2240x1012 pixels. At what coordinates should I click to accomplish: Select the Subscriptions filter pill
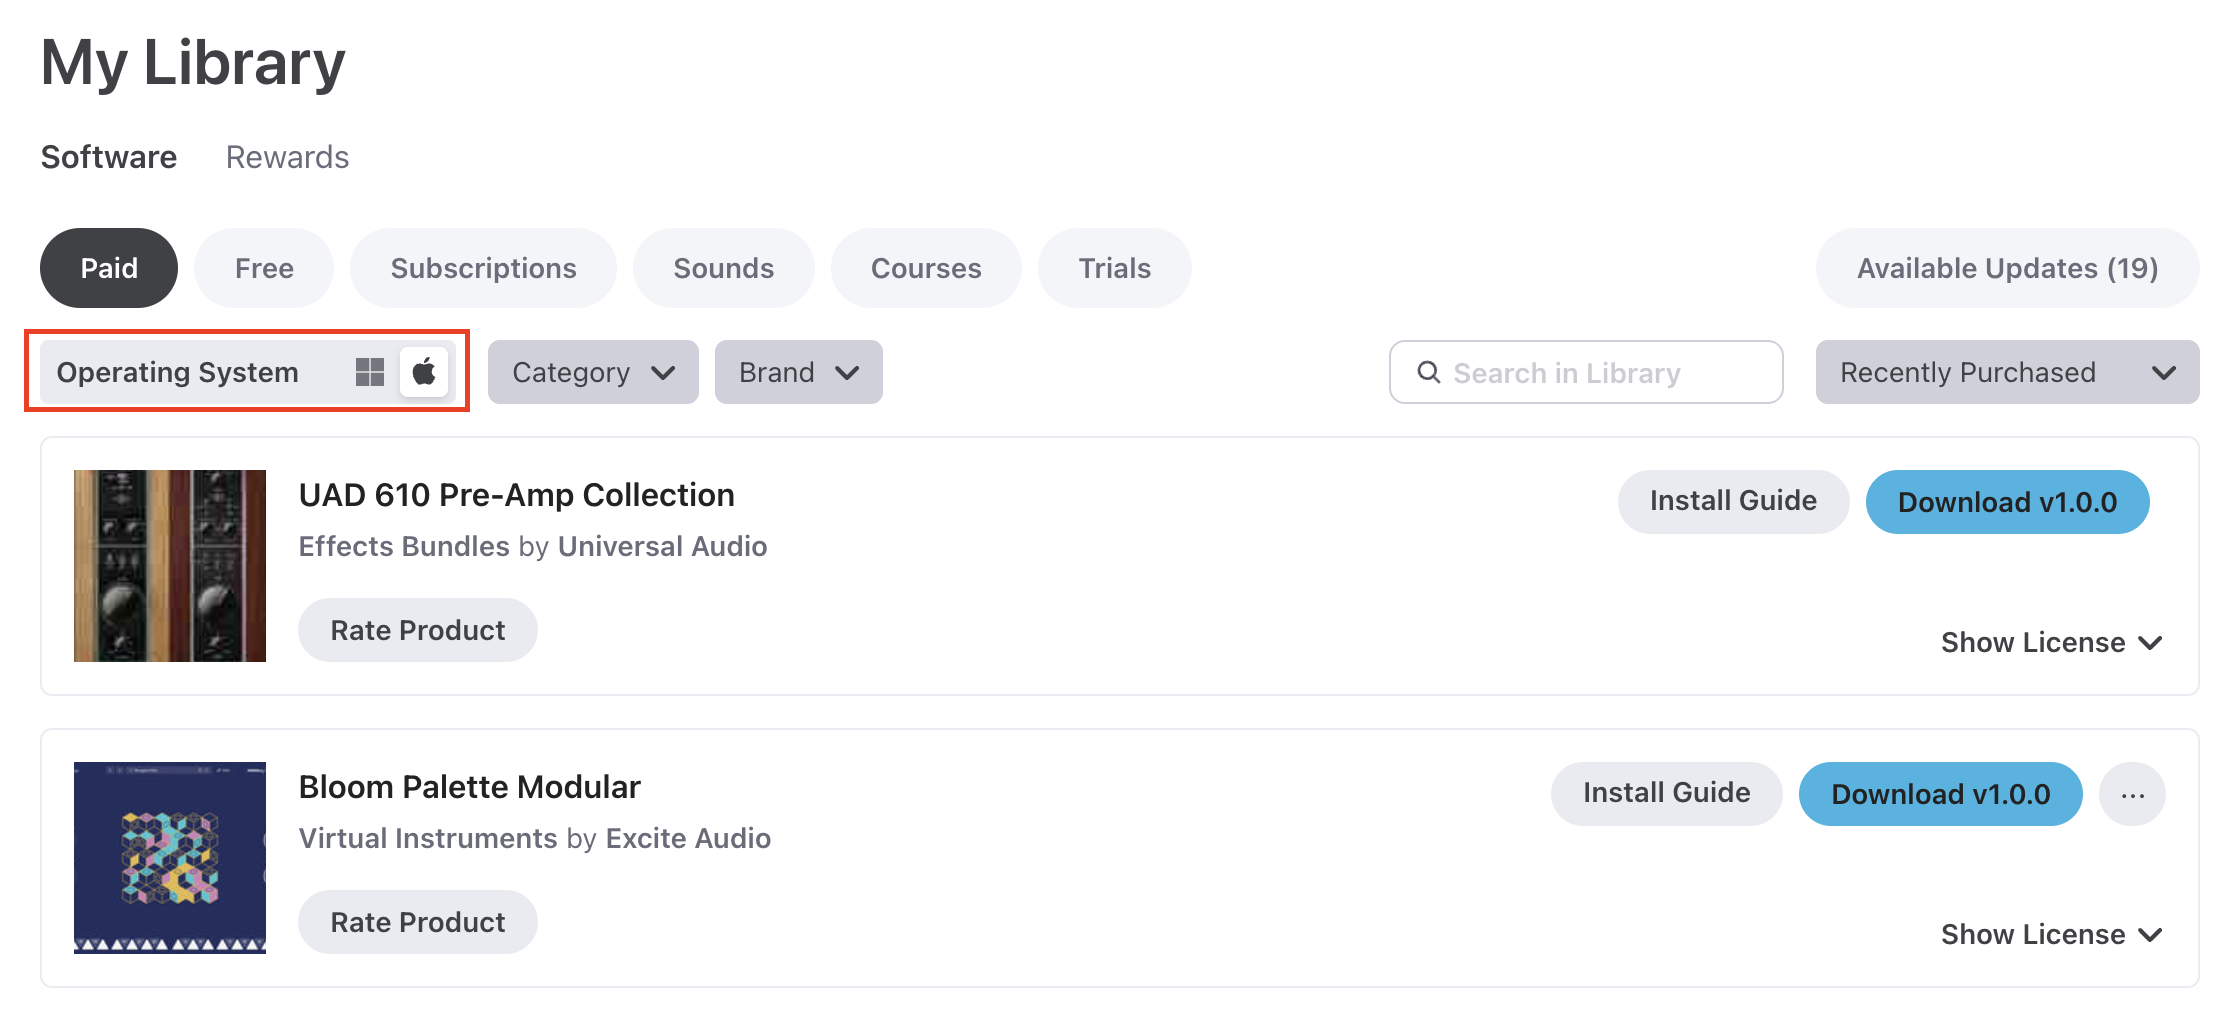483,268
